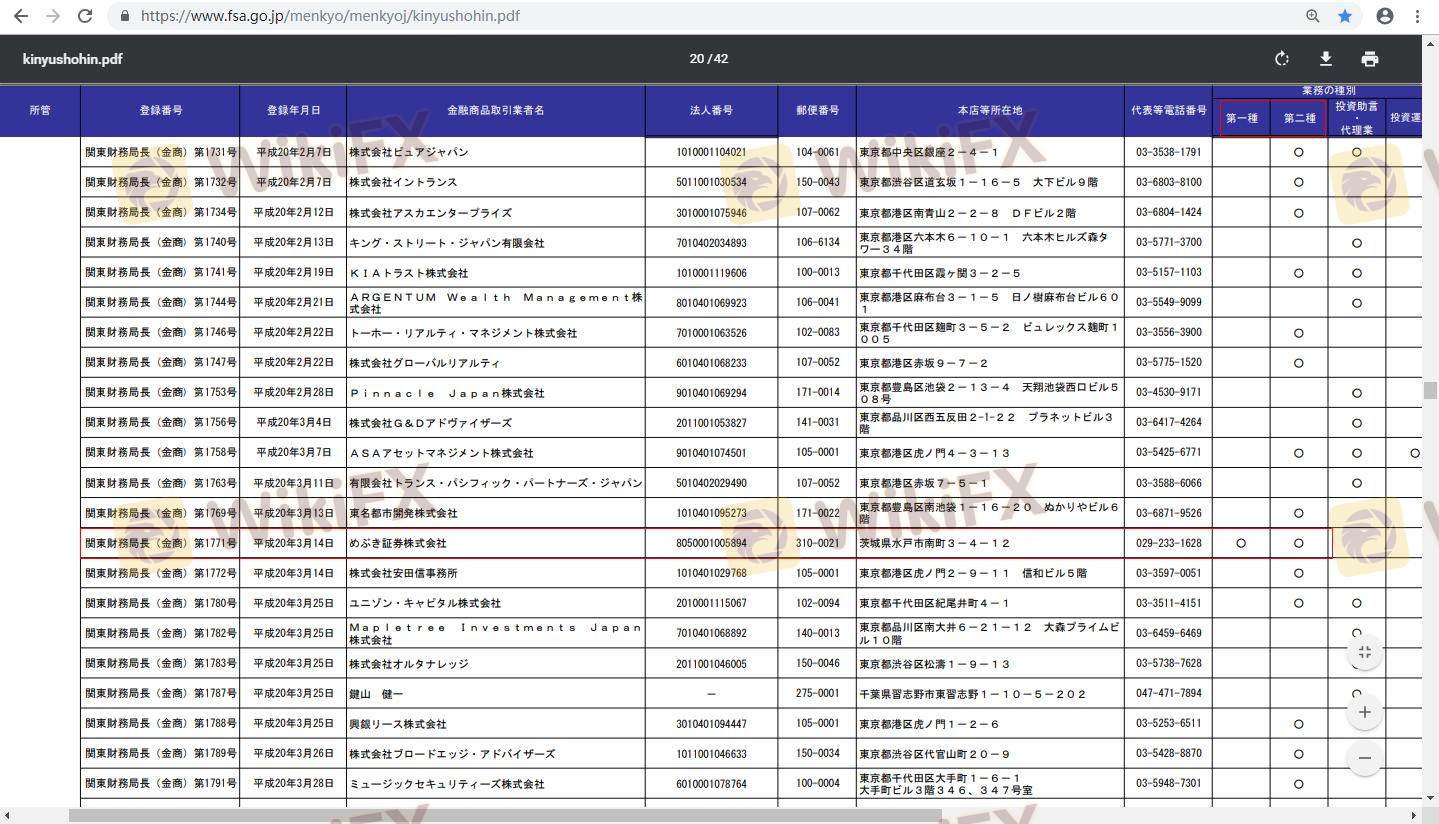Click the 登録番号 column header
Screen dimensions: 1439x824
tap(160, 110)
